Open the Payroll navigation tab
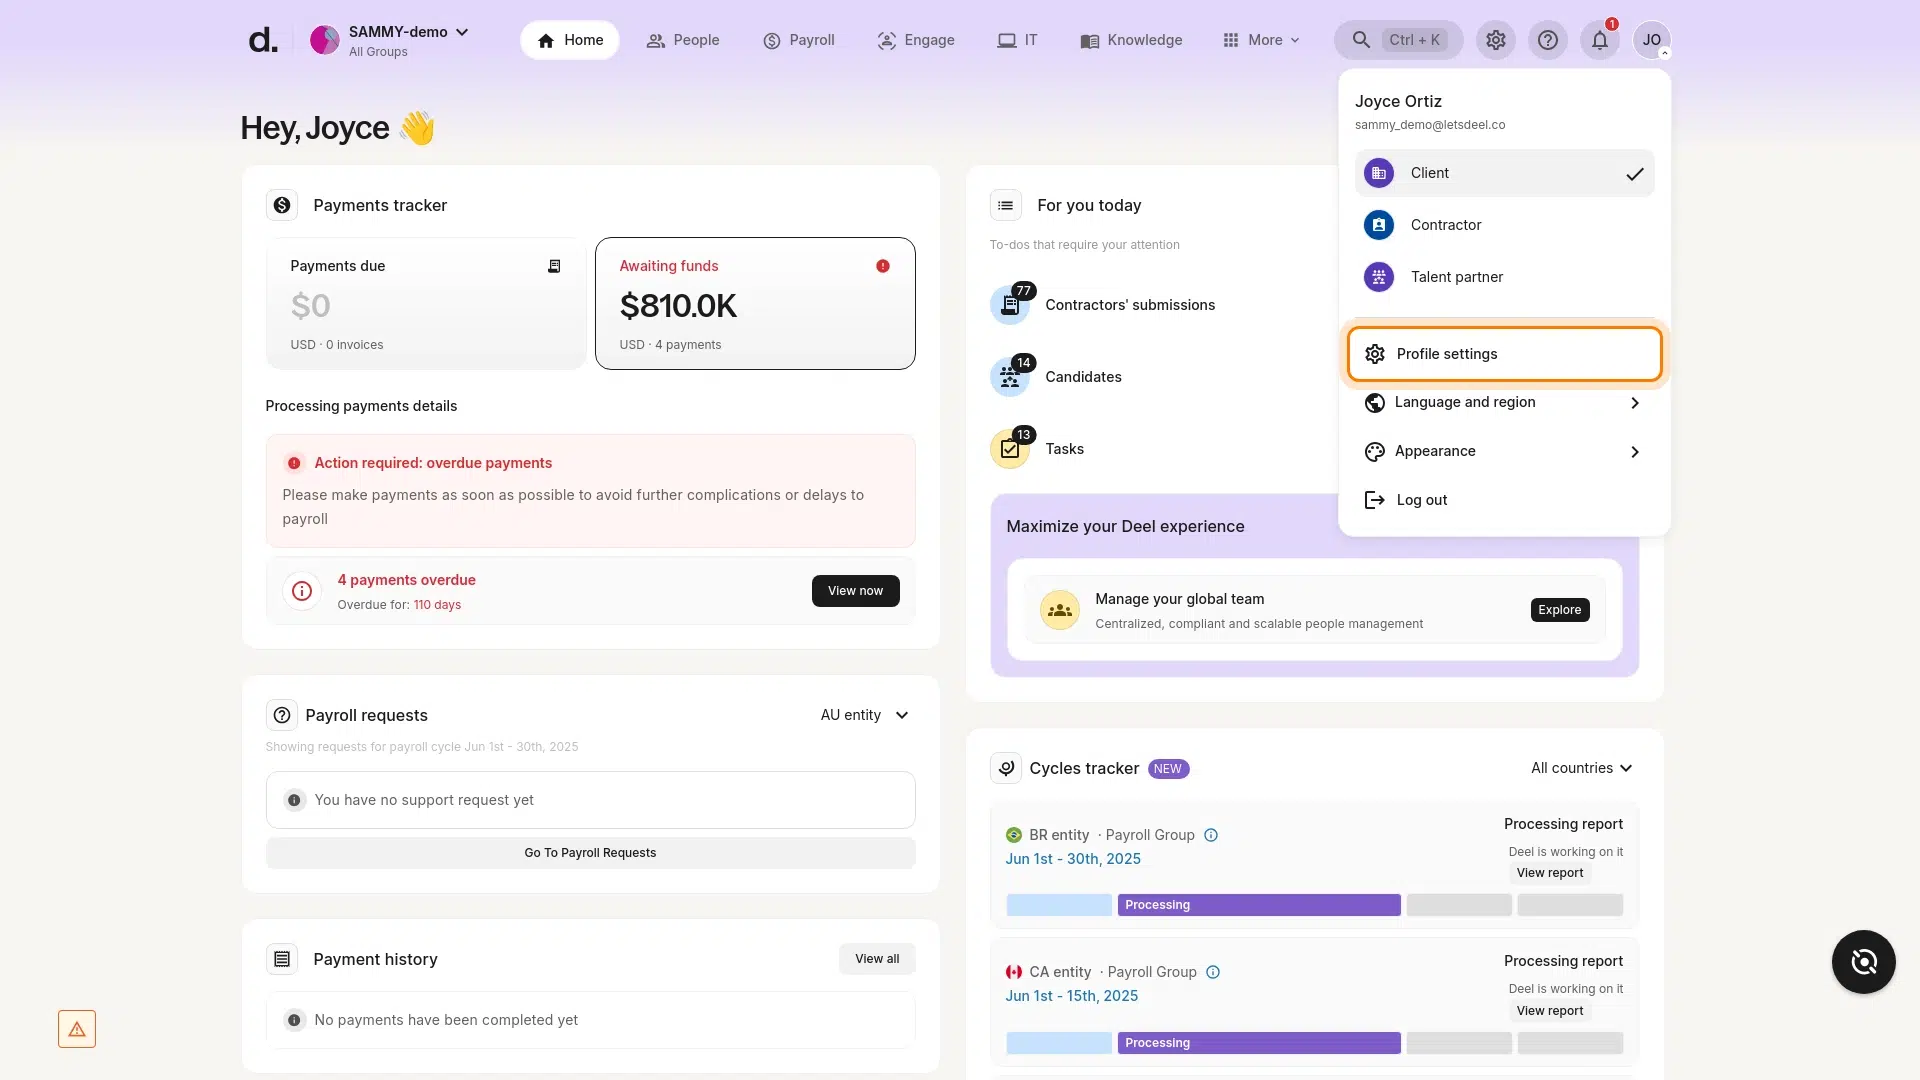The height and width of the screenshot is (1080, 1920). point(798,40)
